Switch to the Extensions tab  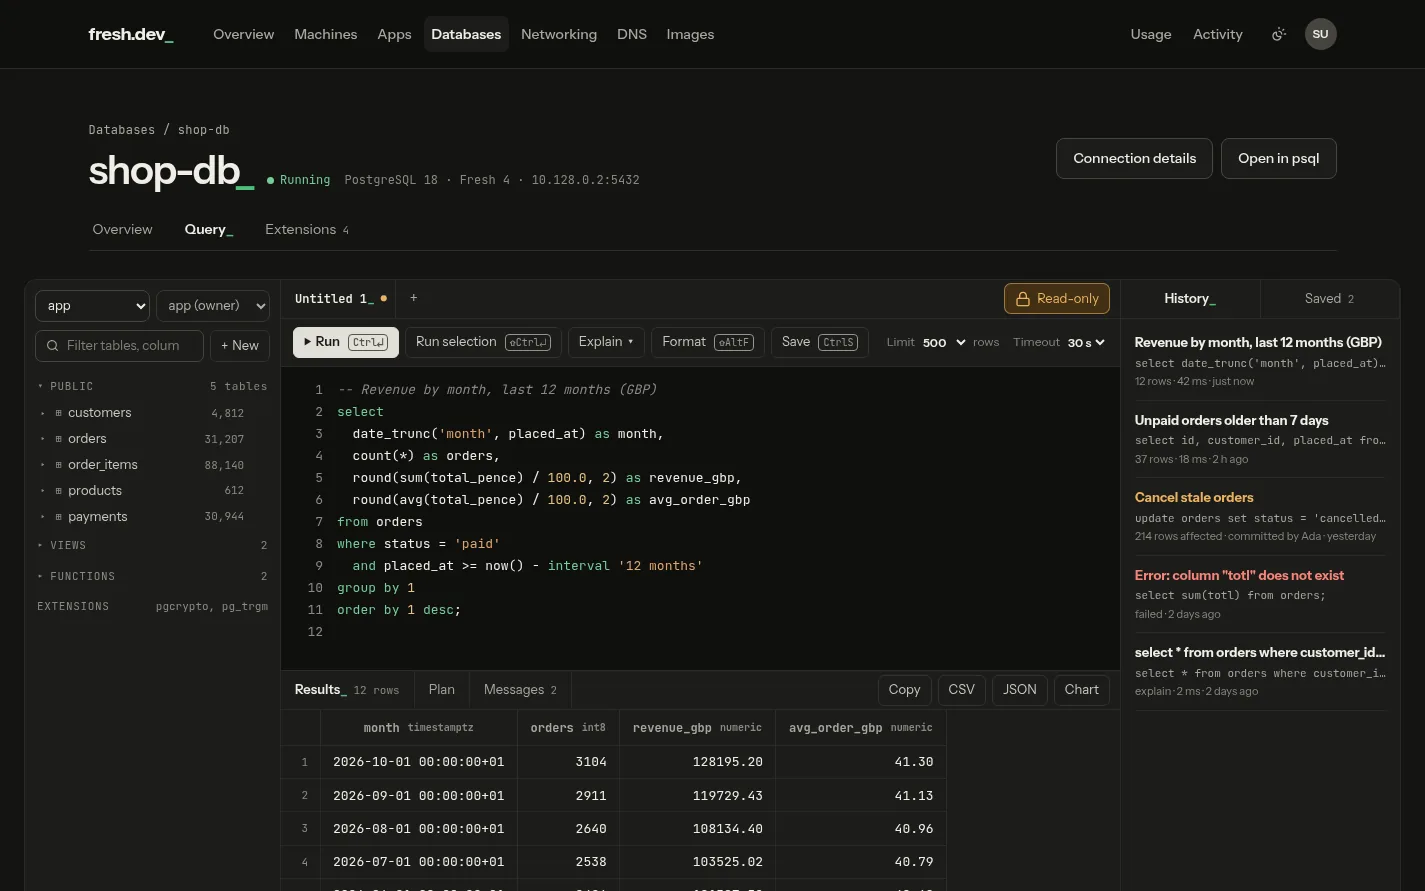pos(307,229)
